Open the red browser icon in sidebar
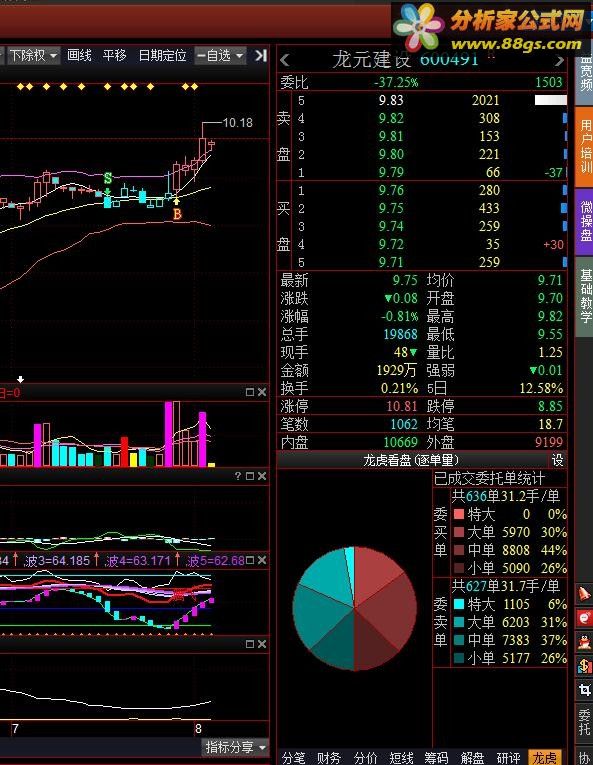The width and height of the screenshot is (593, 765). coord(584,617)
